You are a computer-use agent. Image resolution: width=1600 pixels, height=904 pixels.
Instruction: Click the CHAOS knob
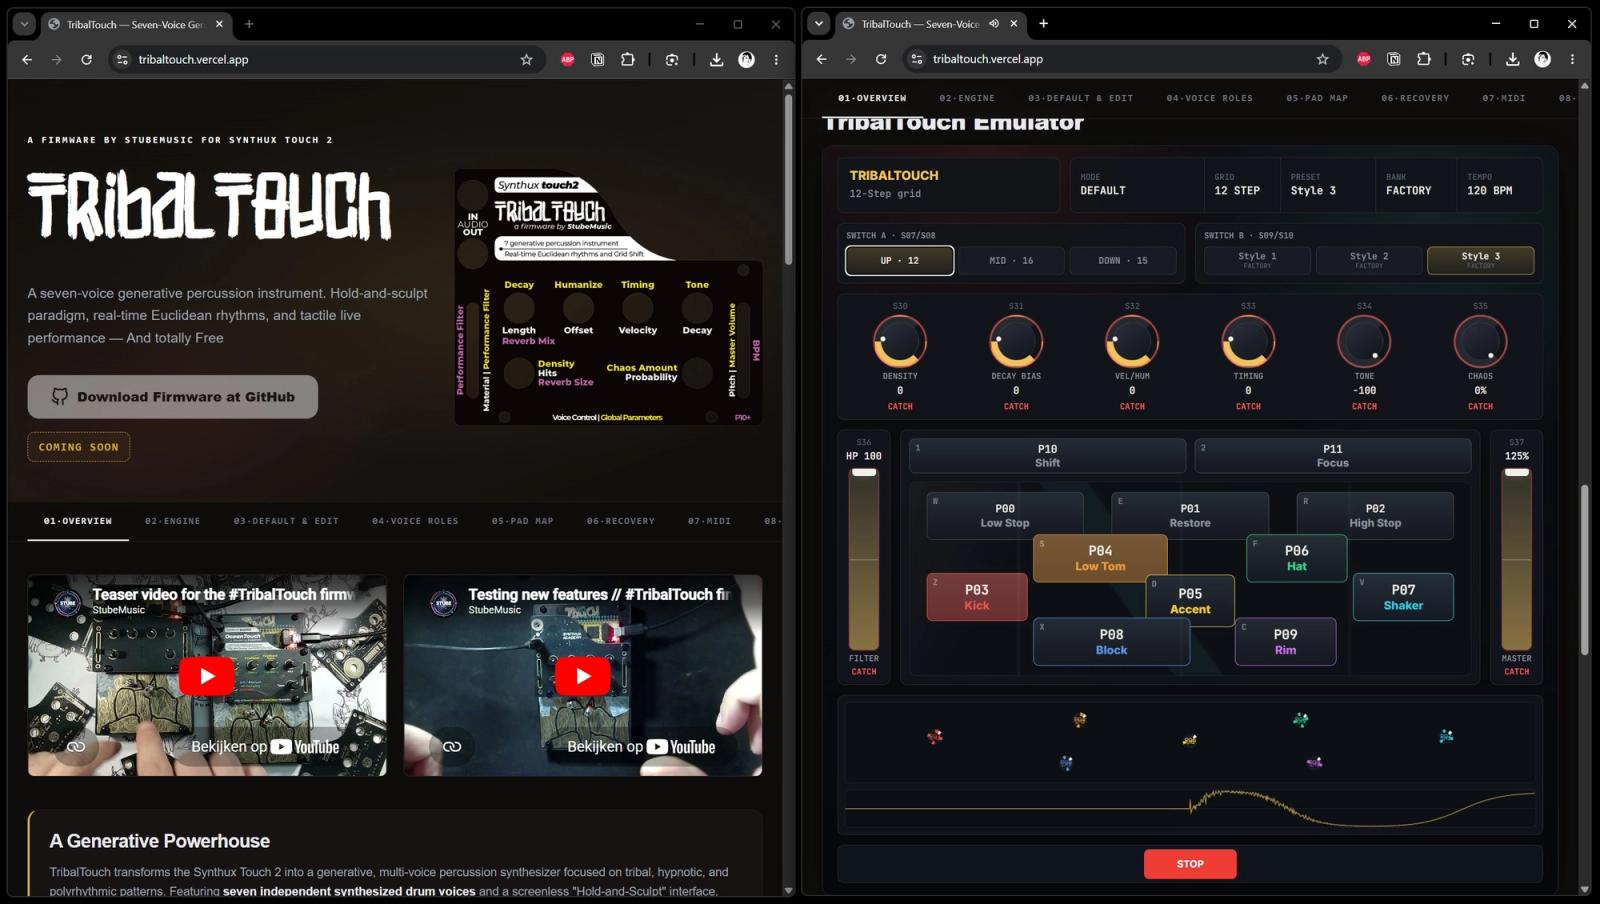click(x=1480, y=342)
